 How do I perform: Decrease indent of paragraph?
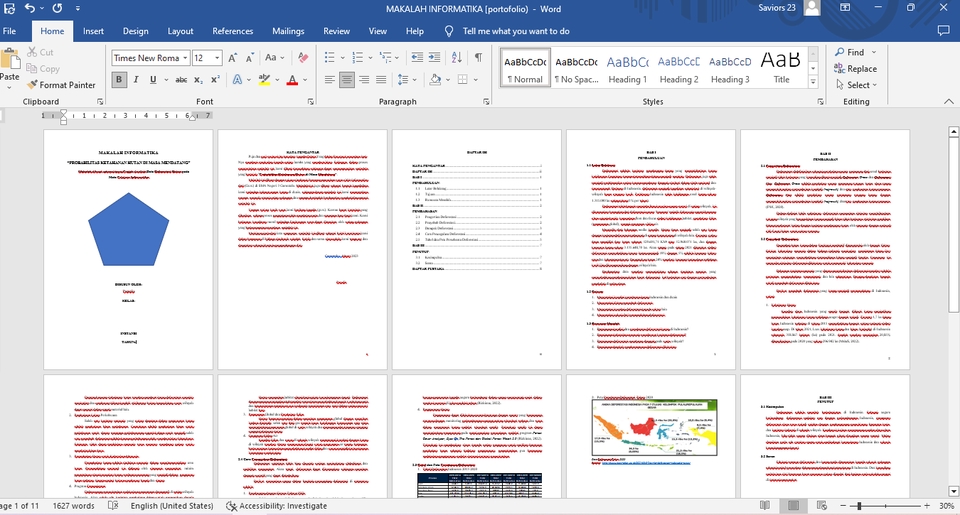[417, 58]
